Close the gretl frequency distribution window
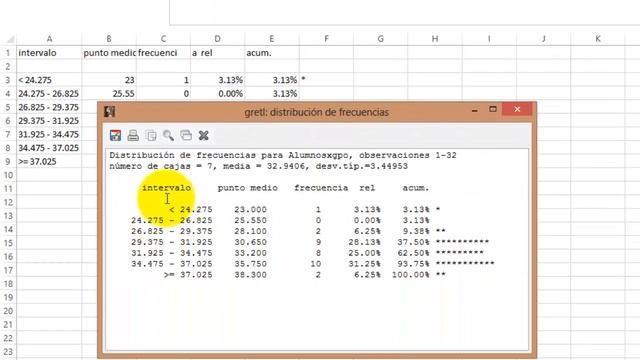The height and width of the screenshot is (360, 640). (x=517, y=109)
